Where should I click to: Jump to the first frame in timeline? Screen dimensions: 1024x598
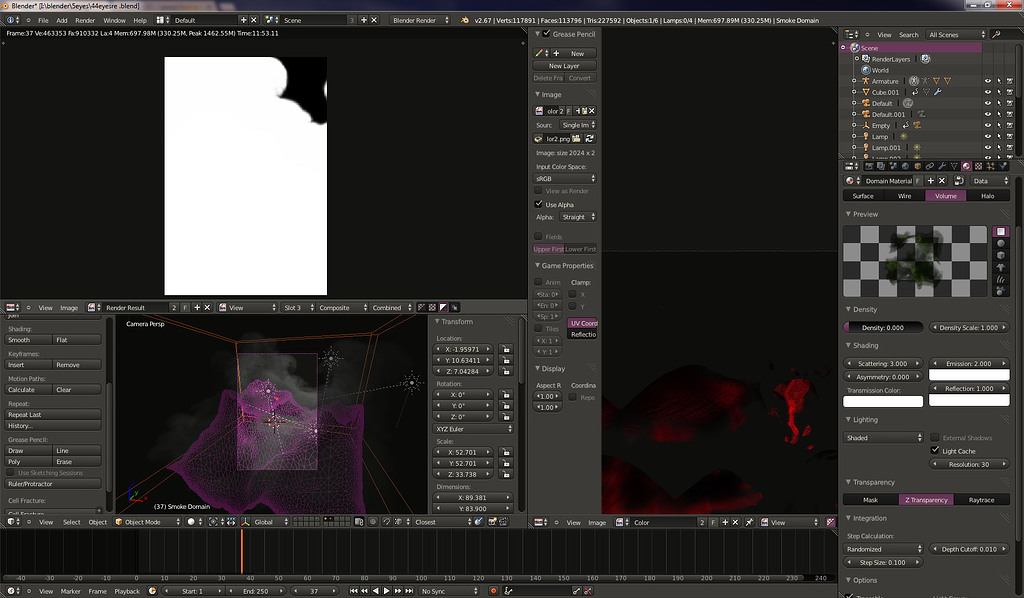pyautogui.click(x=353, y=591)
